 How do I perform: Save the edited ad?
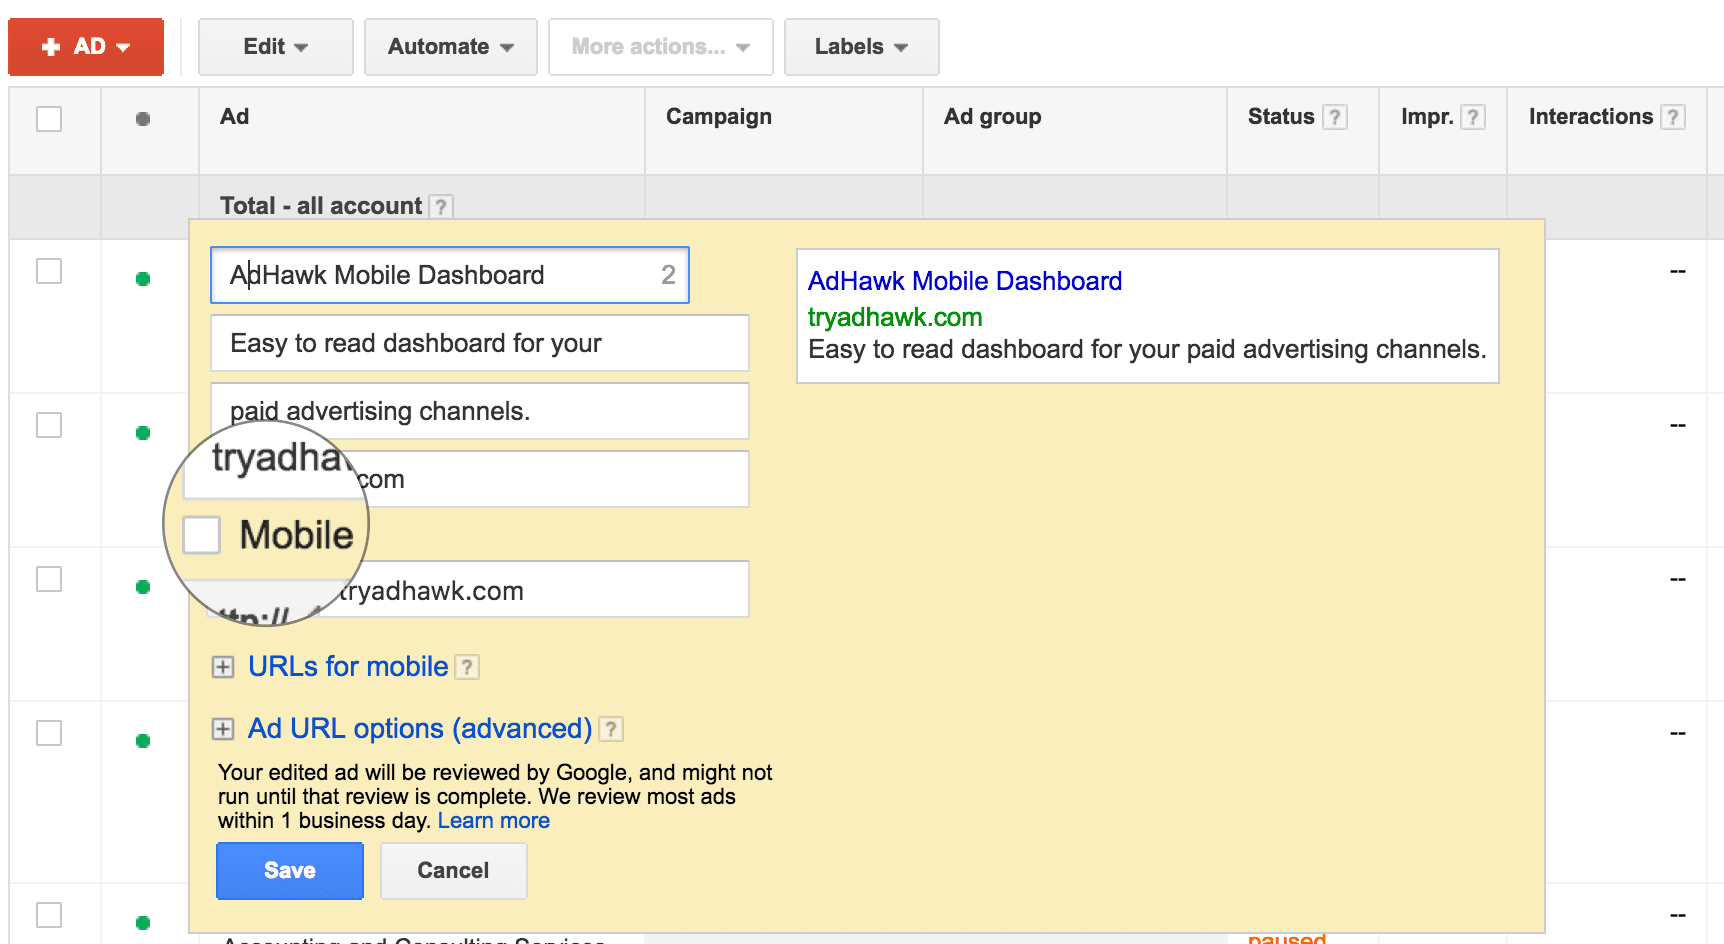290,871
